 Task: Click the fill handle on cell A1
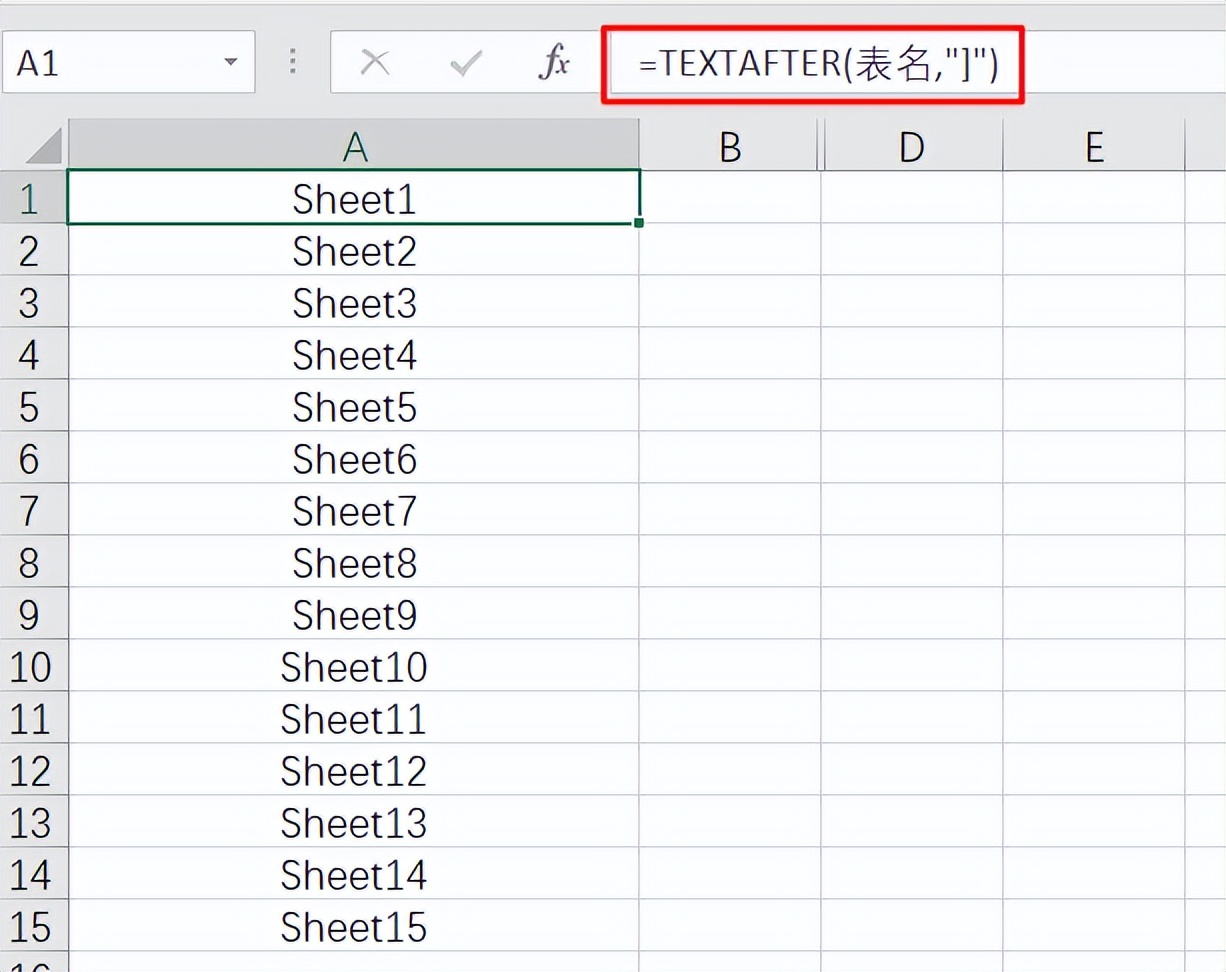[638, 222]
